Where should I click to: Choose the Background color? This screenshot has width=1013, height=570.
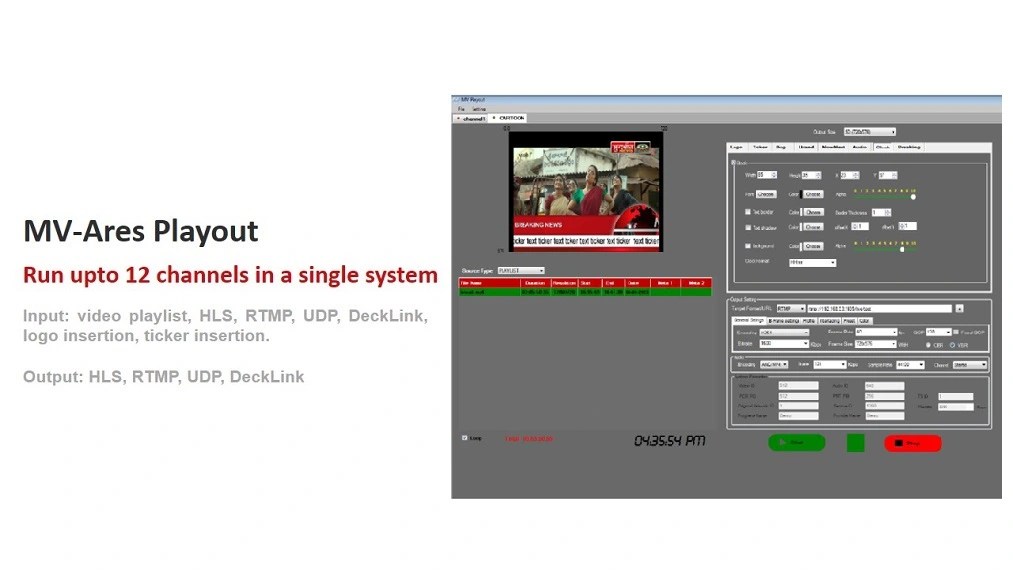813,246
